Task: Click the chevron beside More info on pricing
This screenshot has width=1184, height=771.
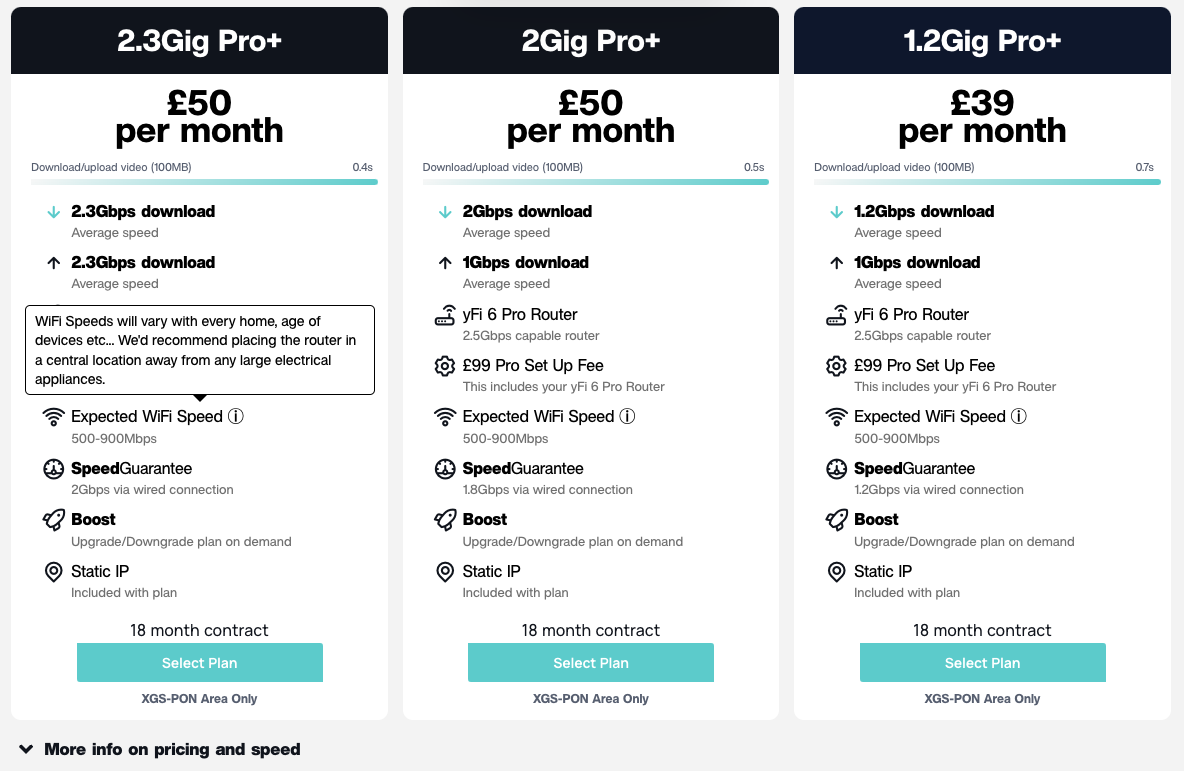Action: pos(26,749)
